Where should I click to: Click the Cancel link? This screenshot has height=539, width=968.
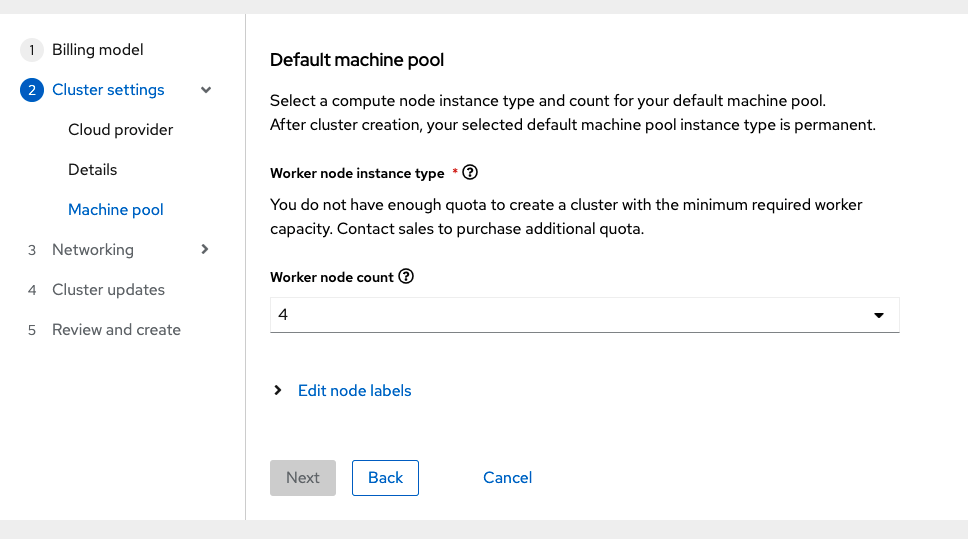pyautogui.click(x=507, y=478)
